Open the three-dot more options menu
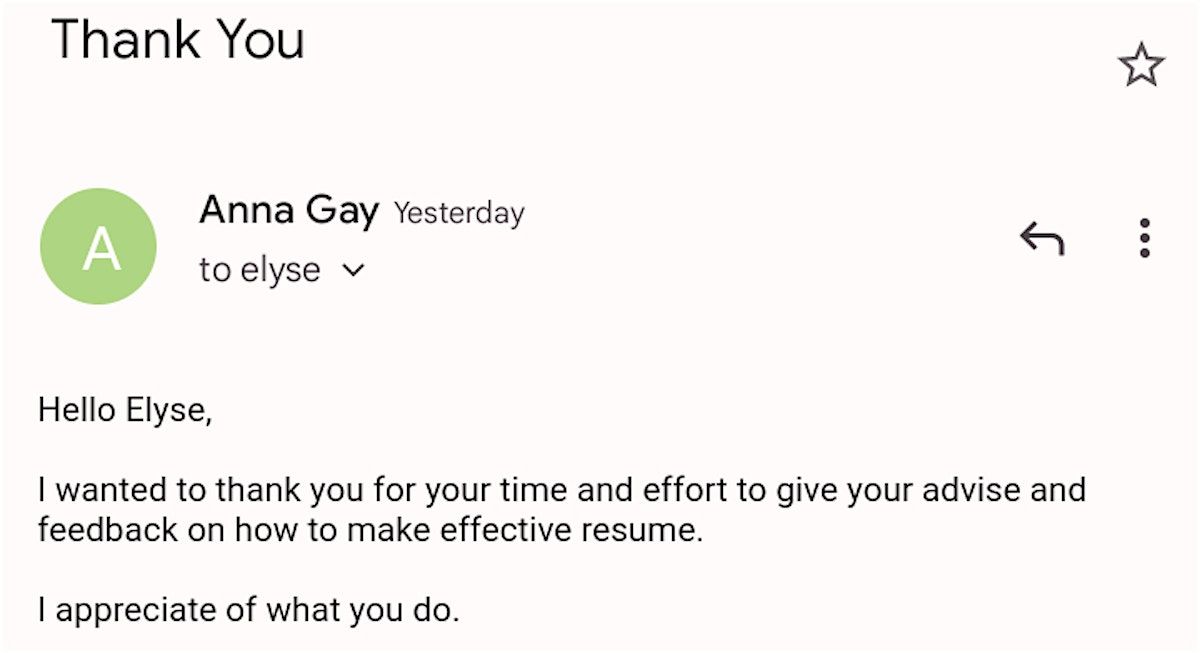Viewport: 1200px width, 653px height. point(1145,238)
